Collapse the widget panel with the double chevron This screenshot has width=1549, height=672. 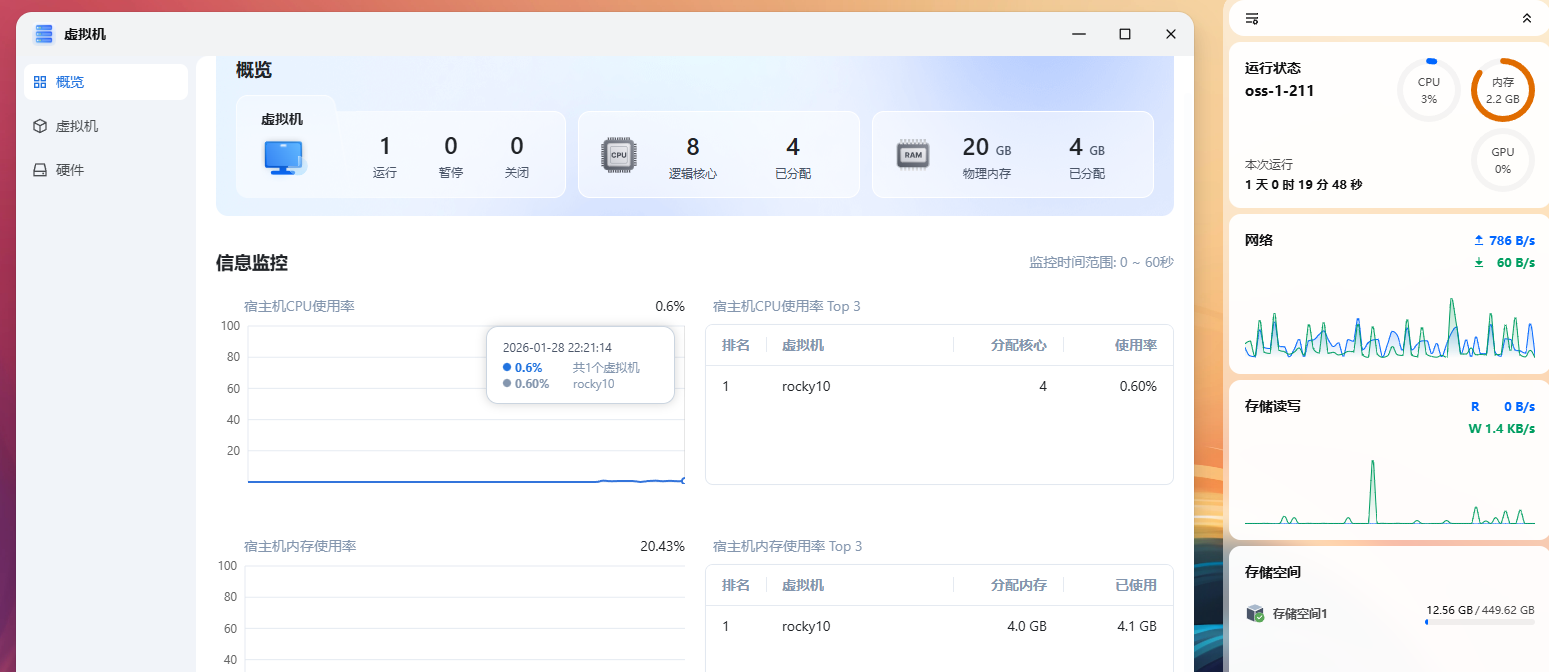click(1526, 18)
